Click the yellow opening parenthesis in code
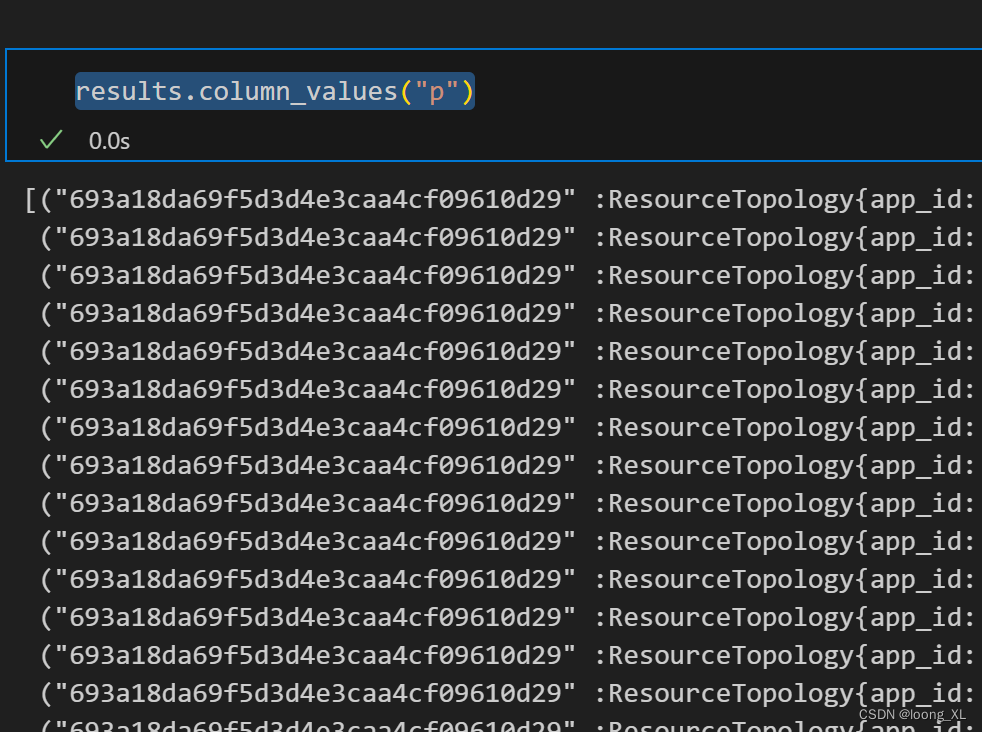This screenshot has height=732, width=982. (405, 92)
